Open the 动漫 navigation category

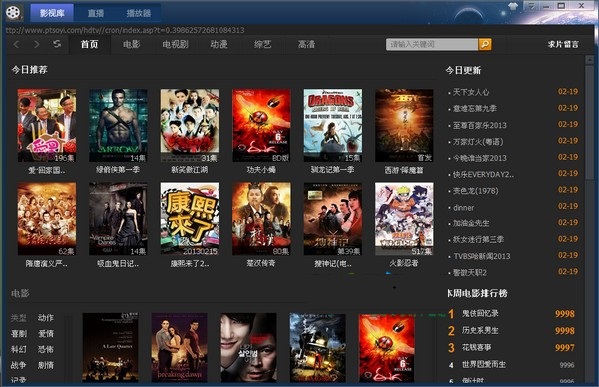tap(219, 44)
